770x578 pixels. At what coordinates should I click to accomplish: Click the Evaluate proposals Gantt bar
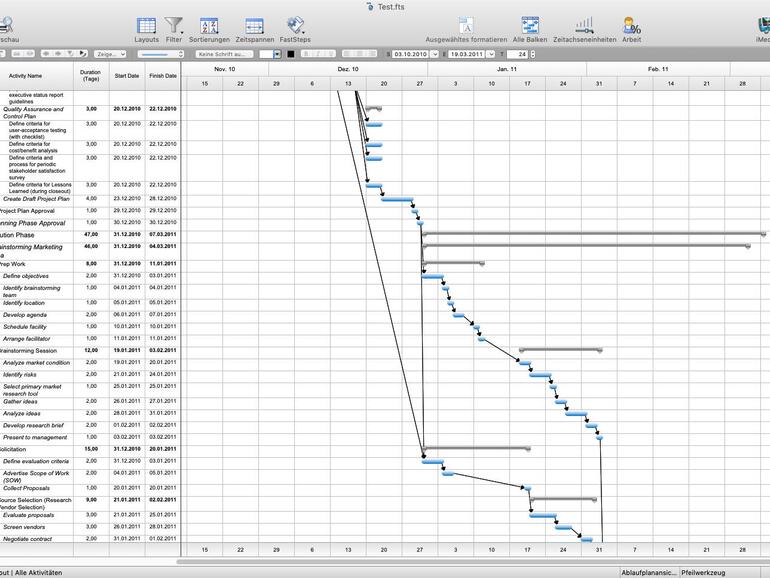point(543,516)
